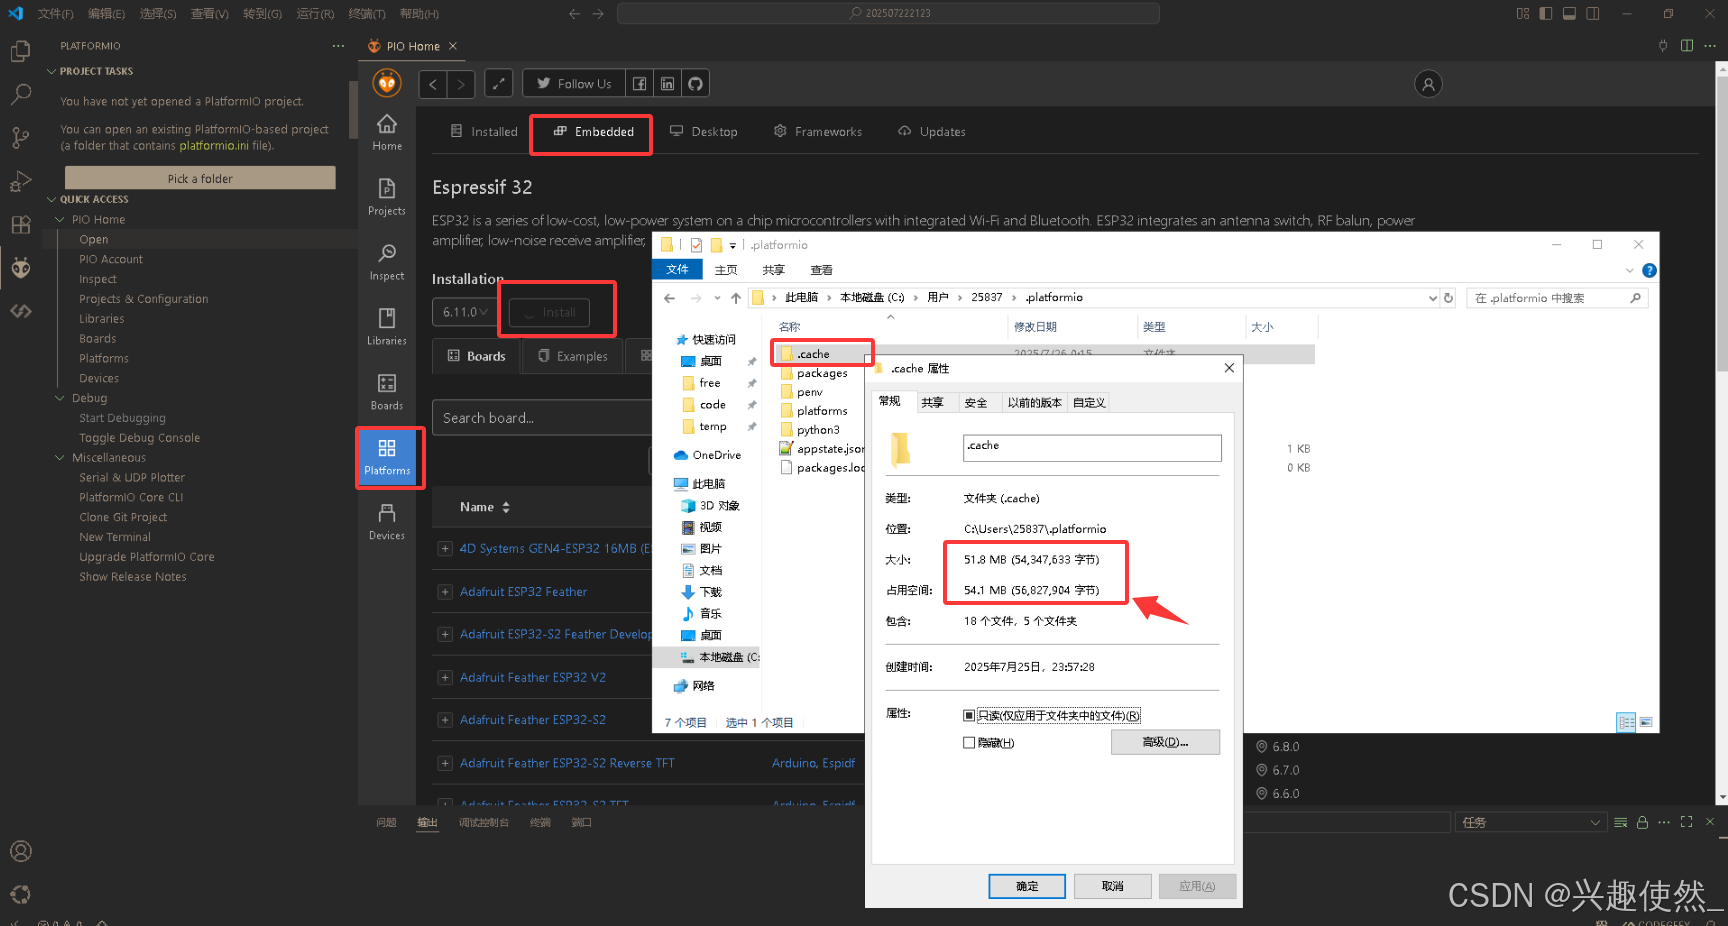Open the Search view in activity bar
1728x926 pixels.
pos(20,94)
